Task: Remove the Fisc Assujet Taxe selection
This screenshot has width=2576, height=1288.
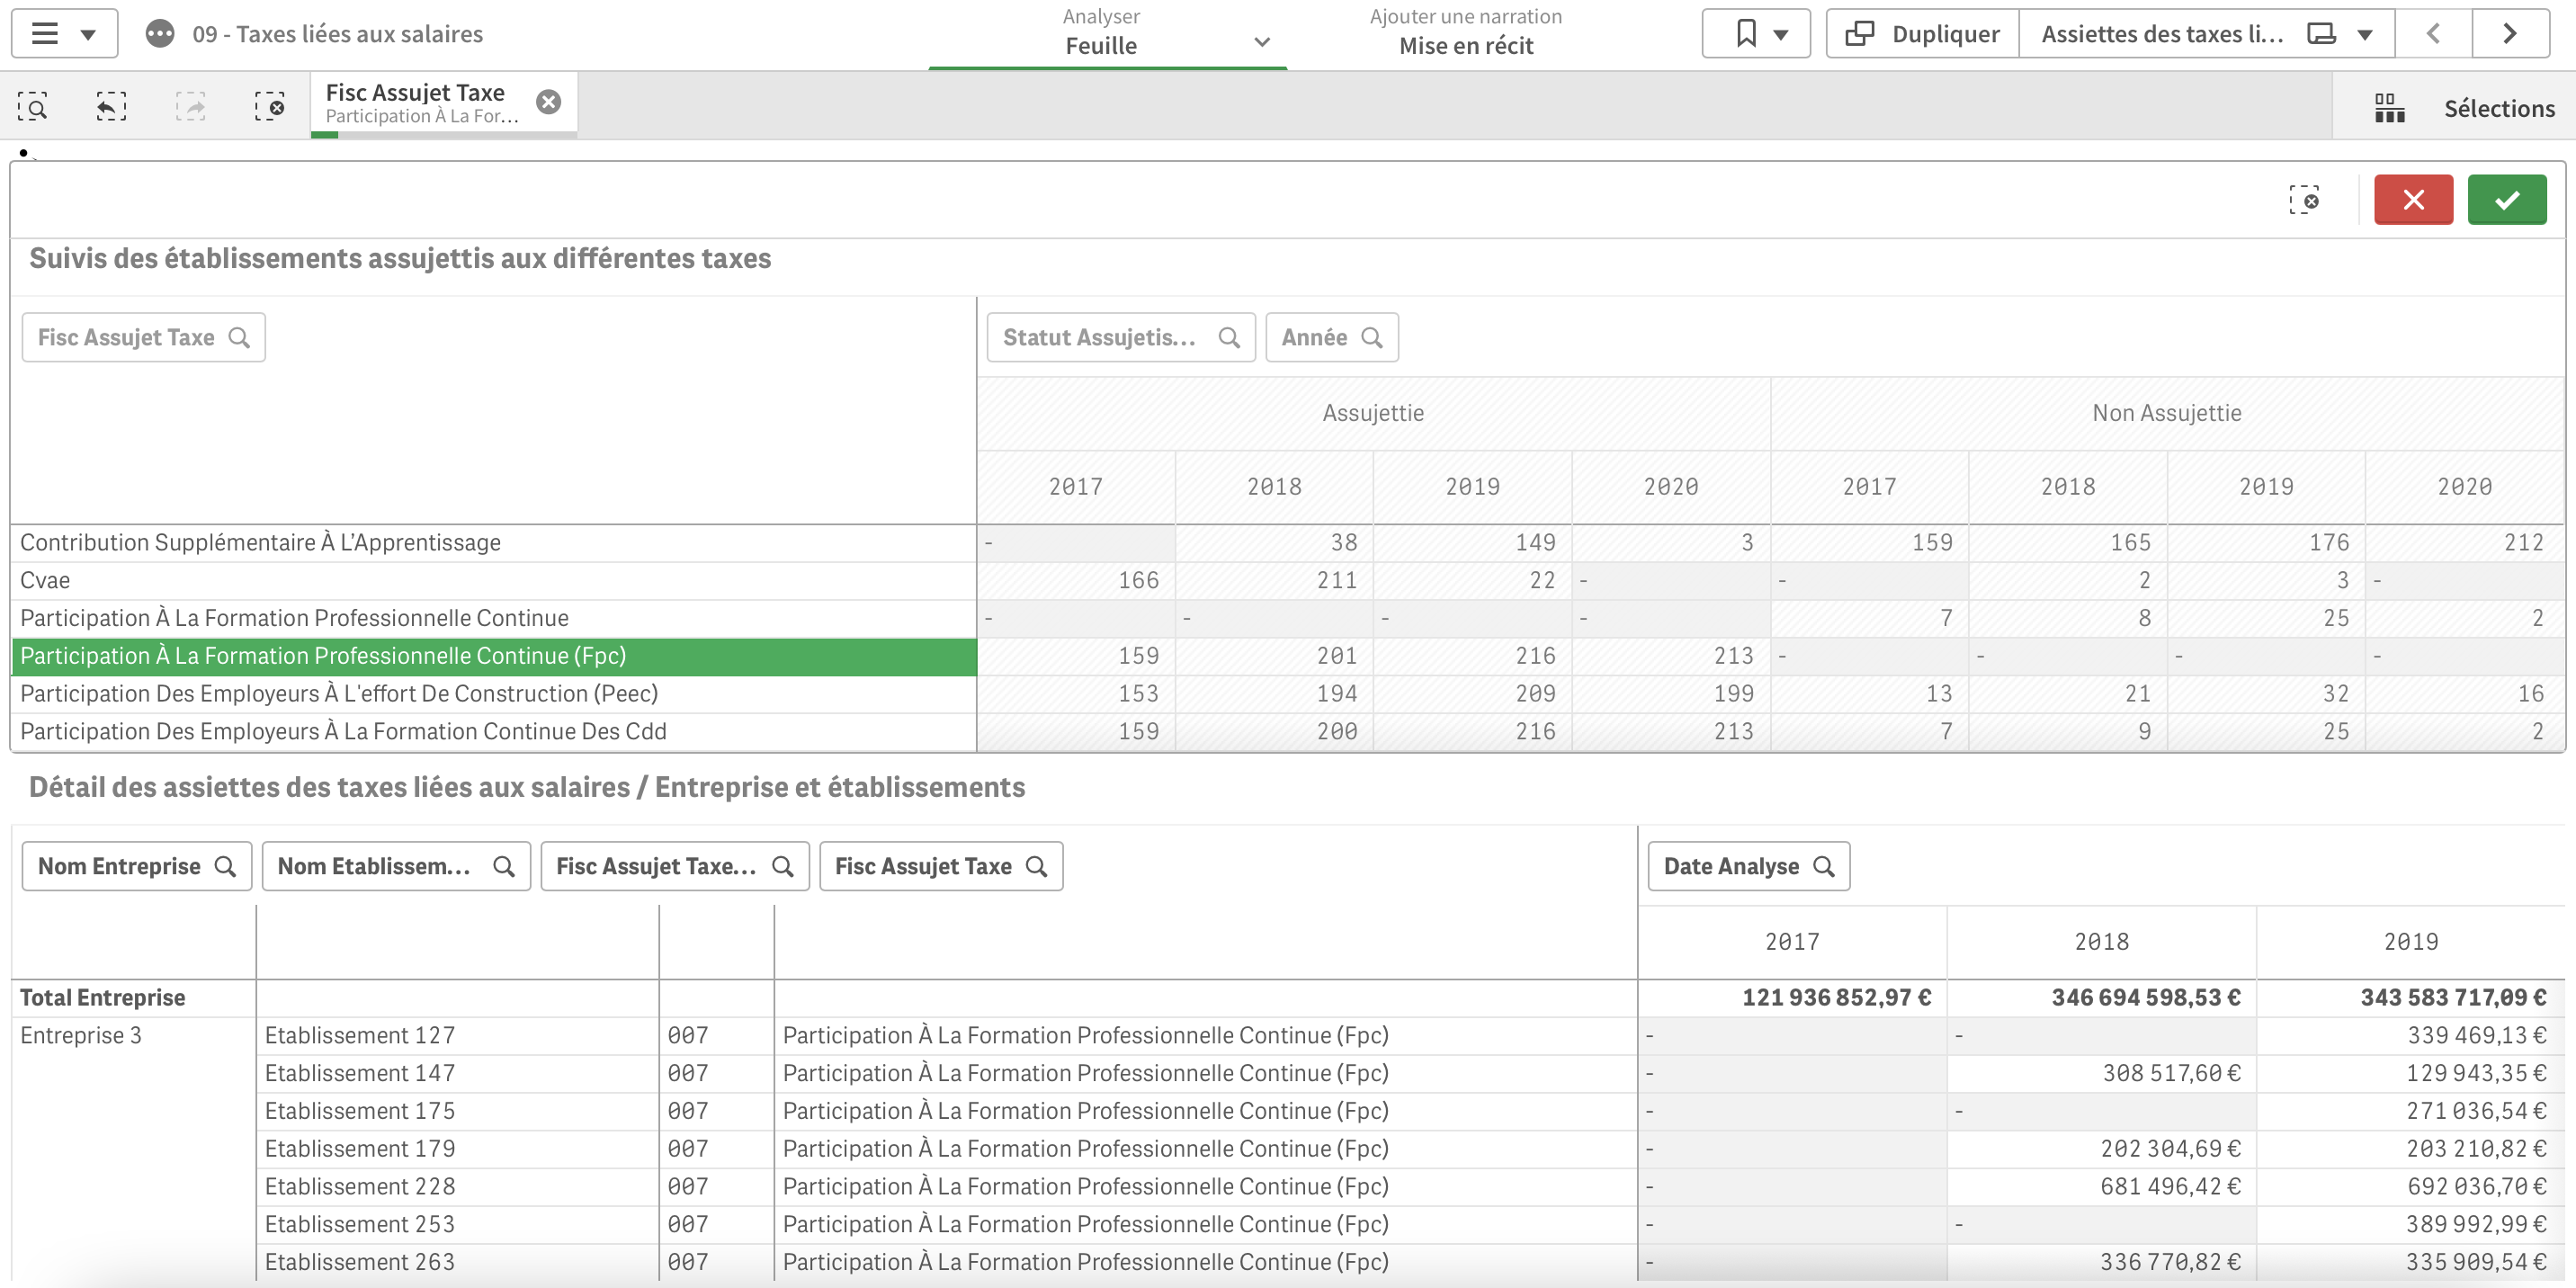Action: point(548,102)
